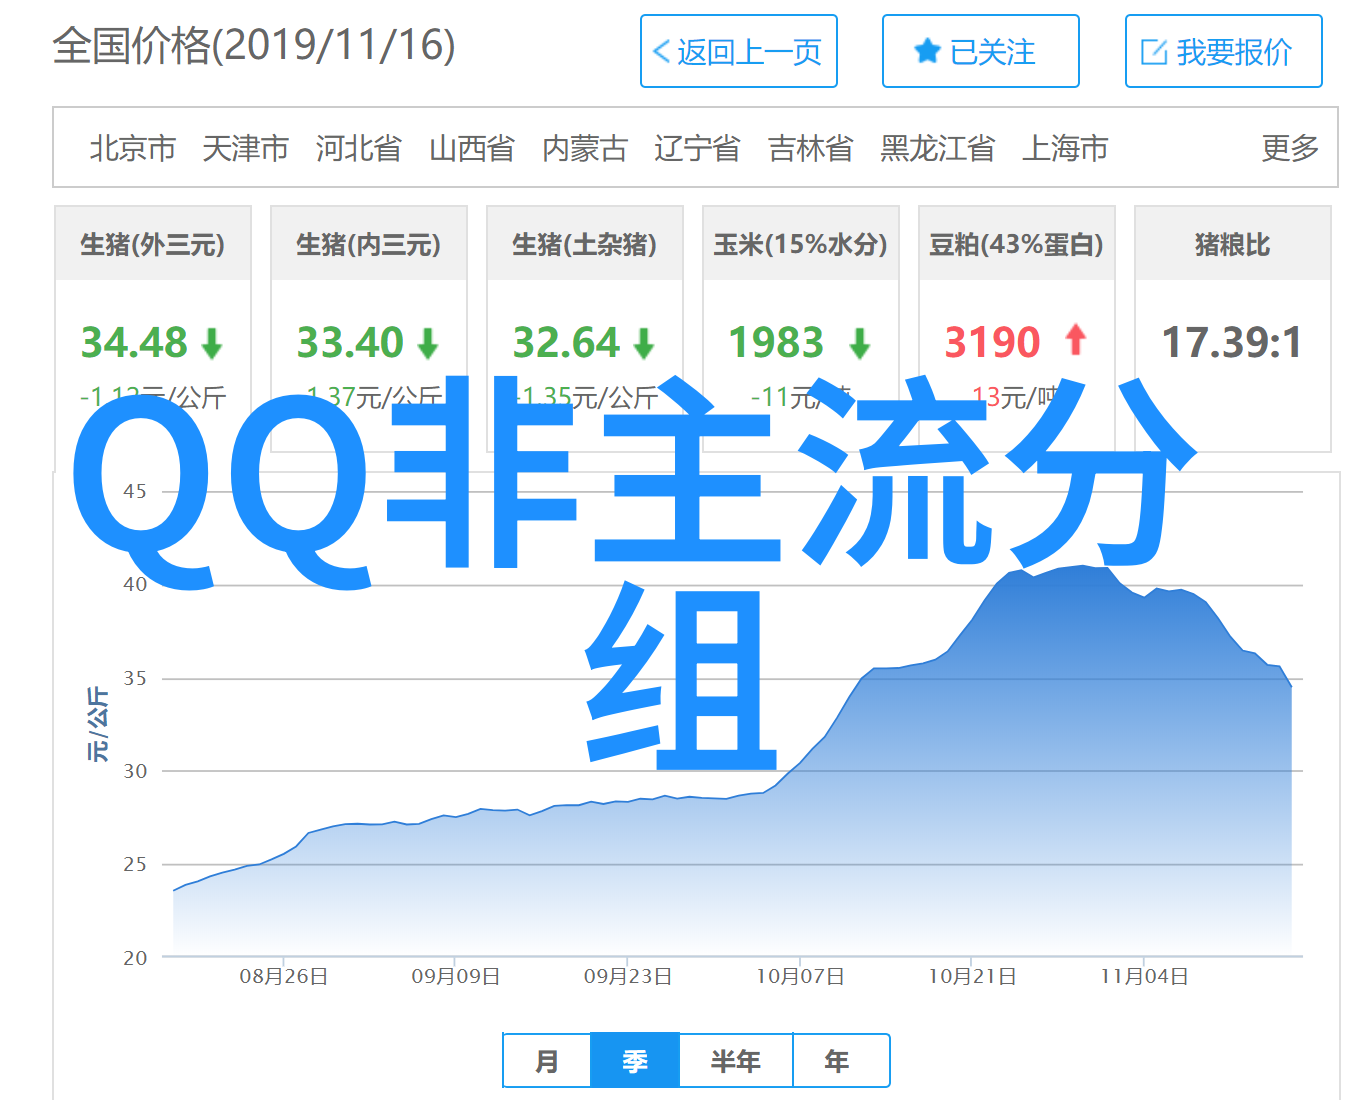1360x1100 pixels.
Task: Open the 我要报价 quote button
Action: click(x=1224, y=51)
